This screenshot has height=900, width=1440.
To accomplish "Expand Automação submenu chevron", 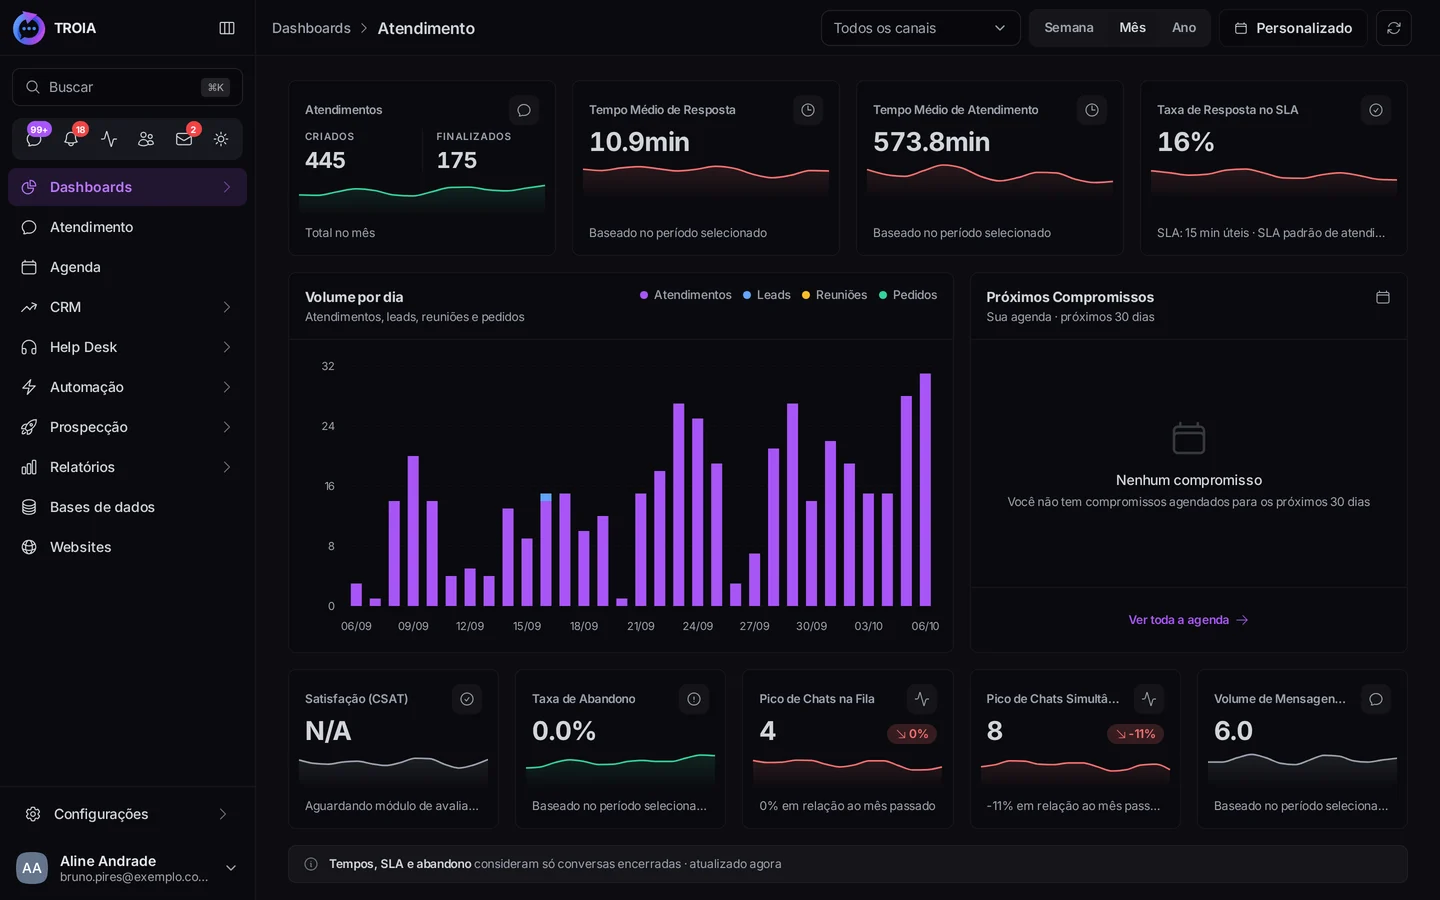I will [227, 387].
